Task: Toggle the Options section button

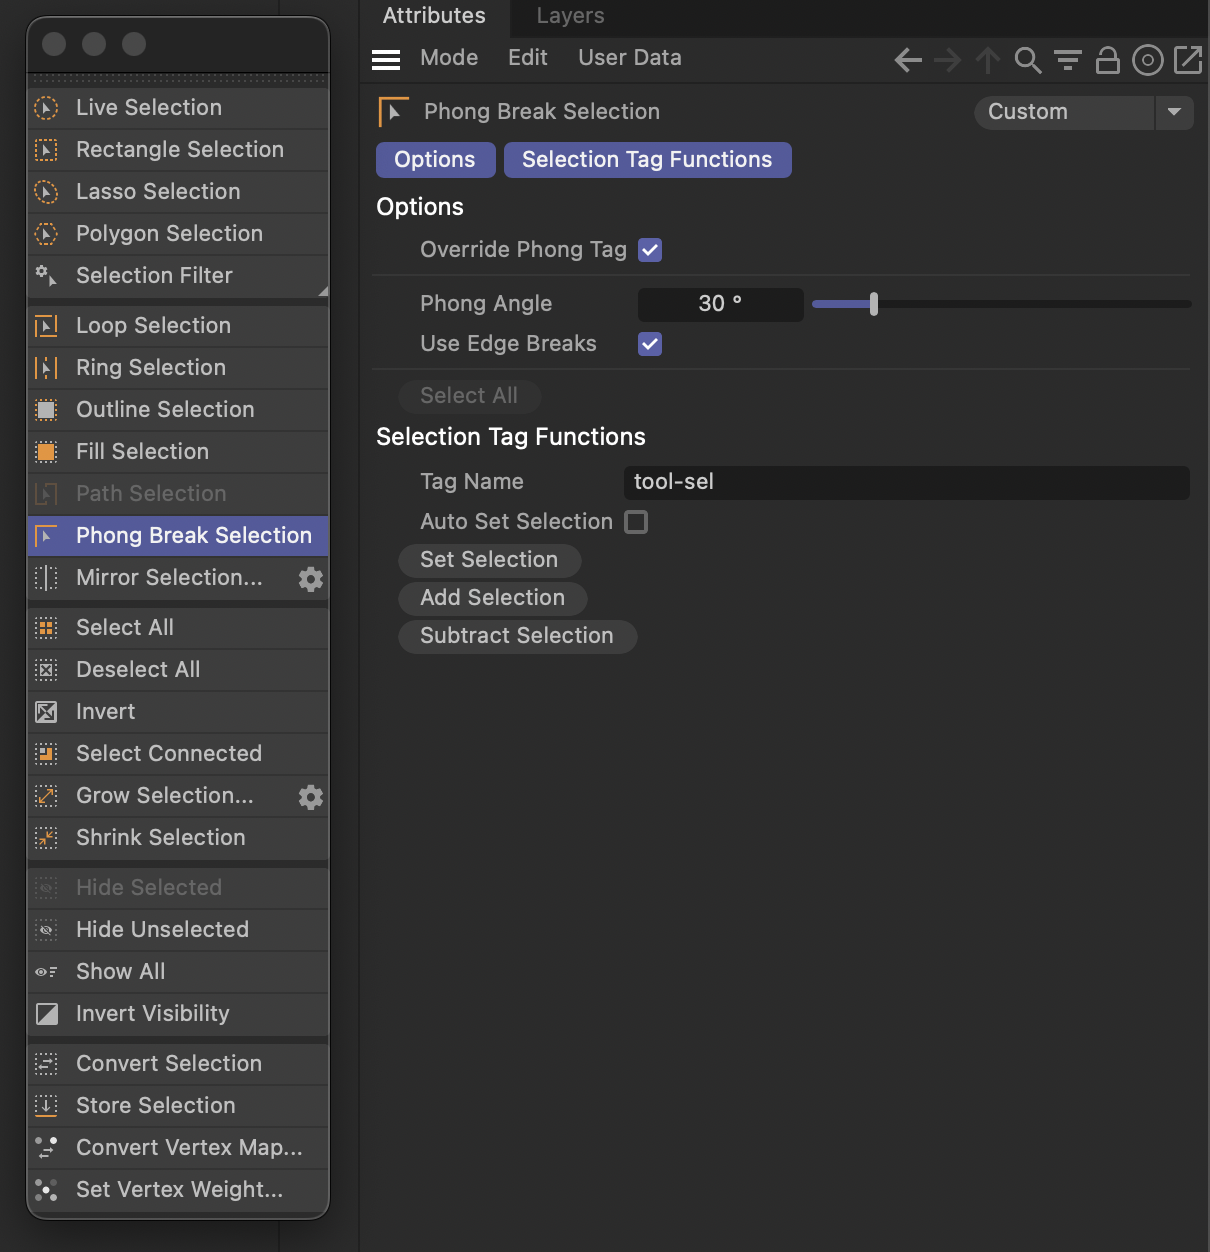Action: point(436,160)
